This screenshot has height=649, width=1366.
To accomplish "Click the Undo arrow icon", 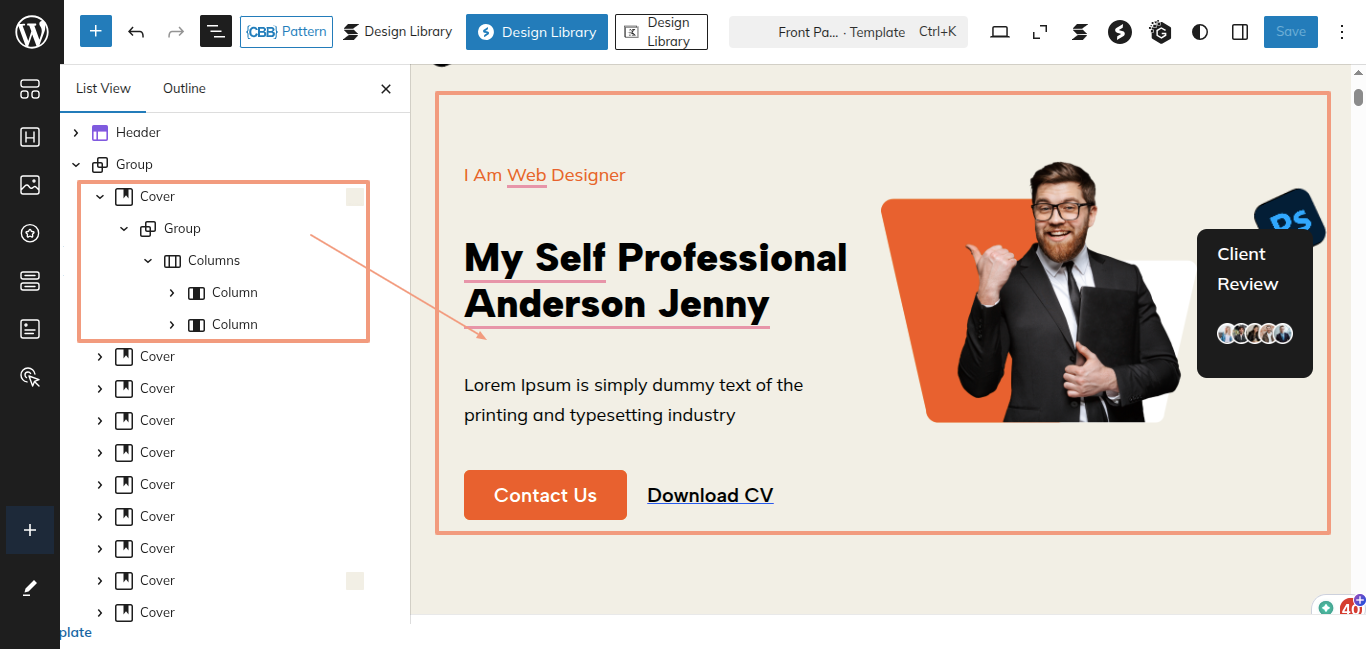I will (x=136, y=32).
